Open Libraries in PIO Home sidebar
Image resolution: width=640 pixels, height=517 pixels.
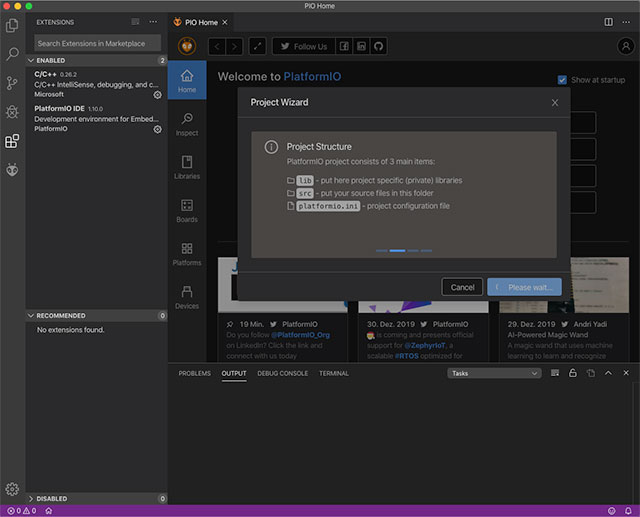[187, 167]
